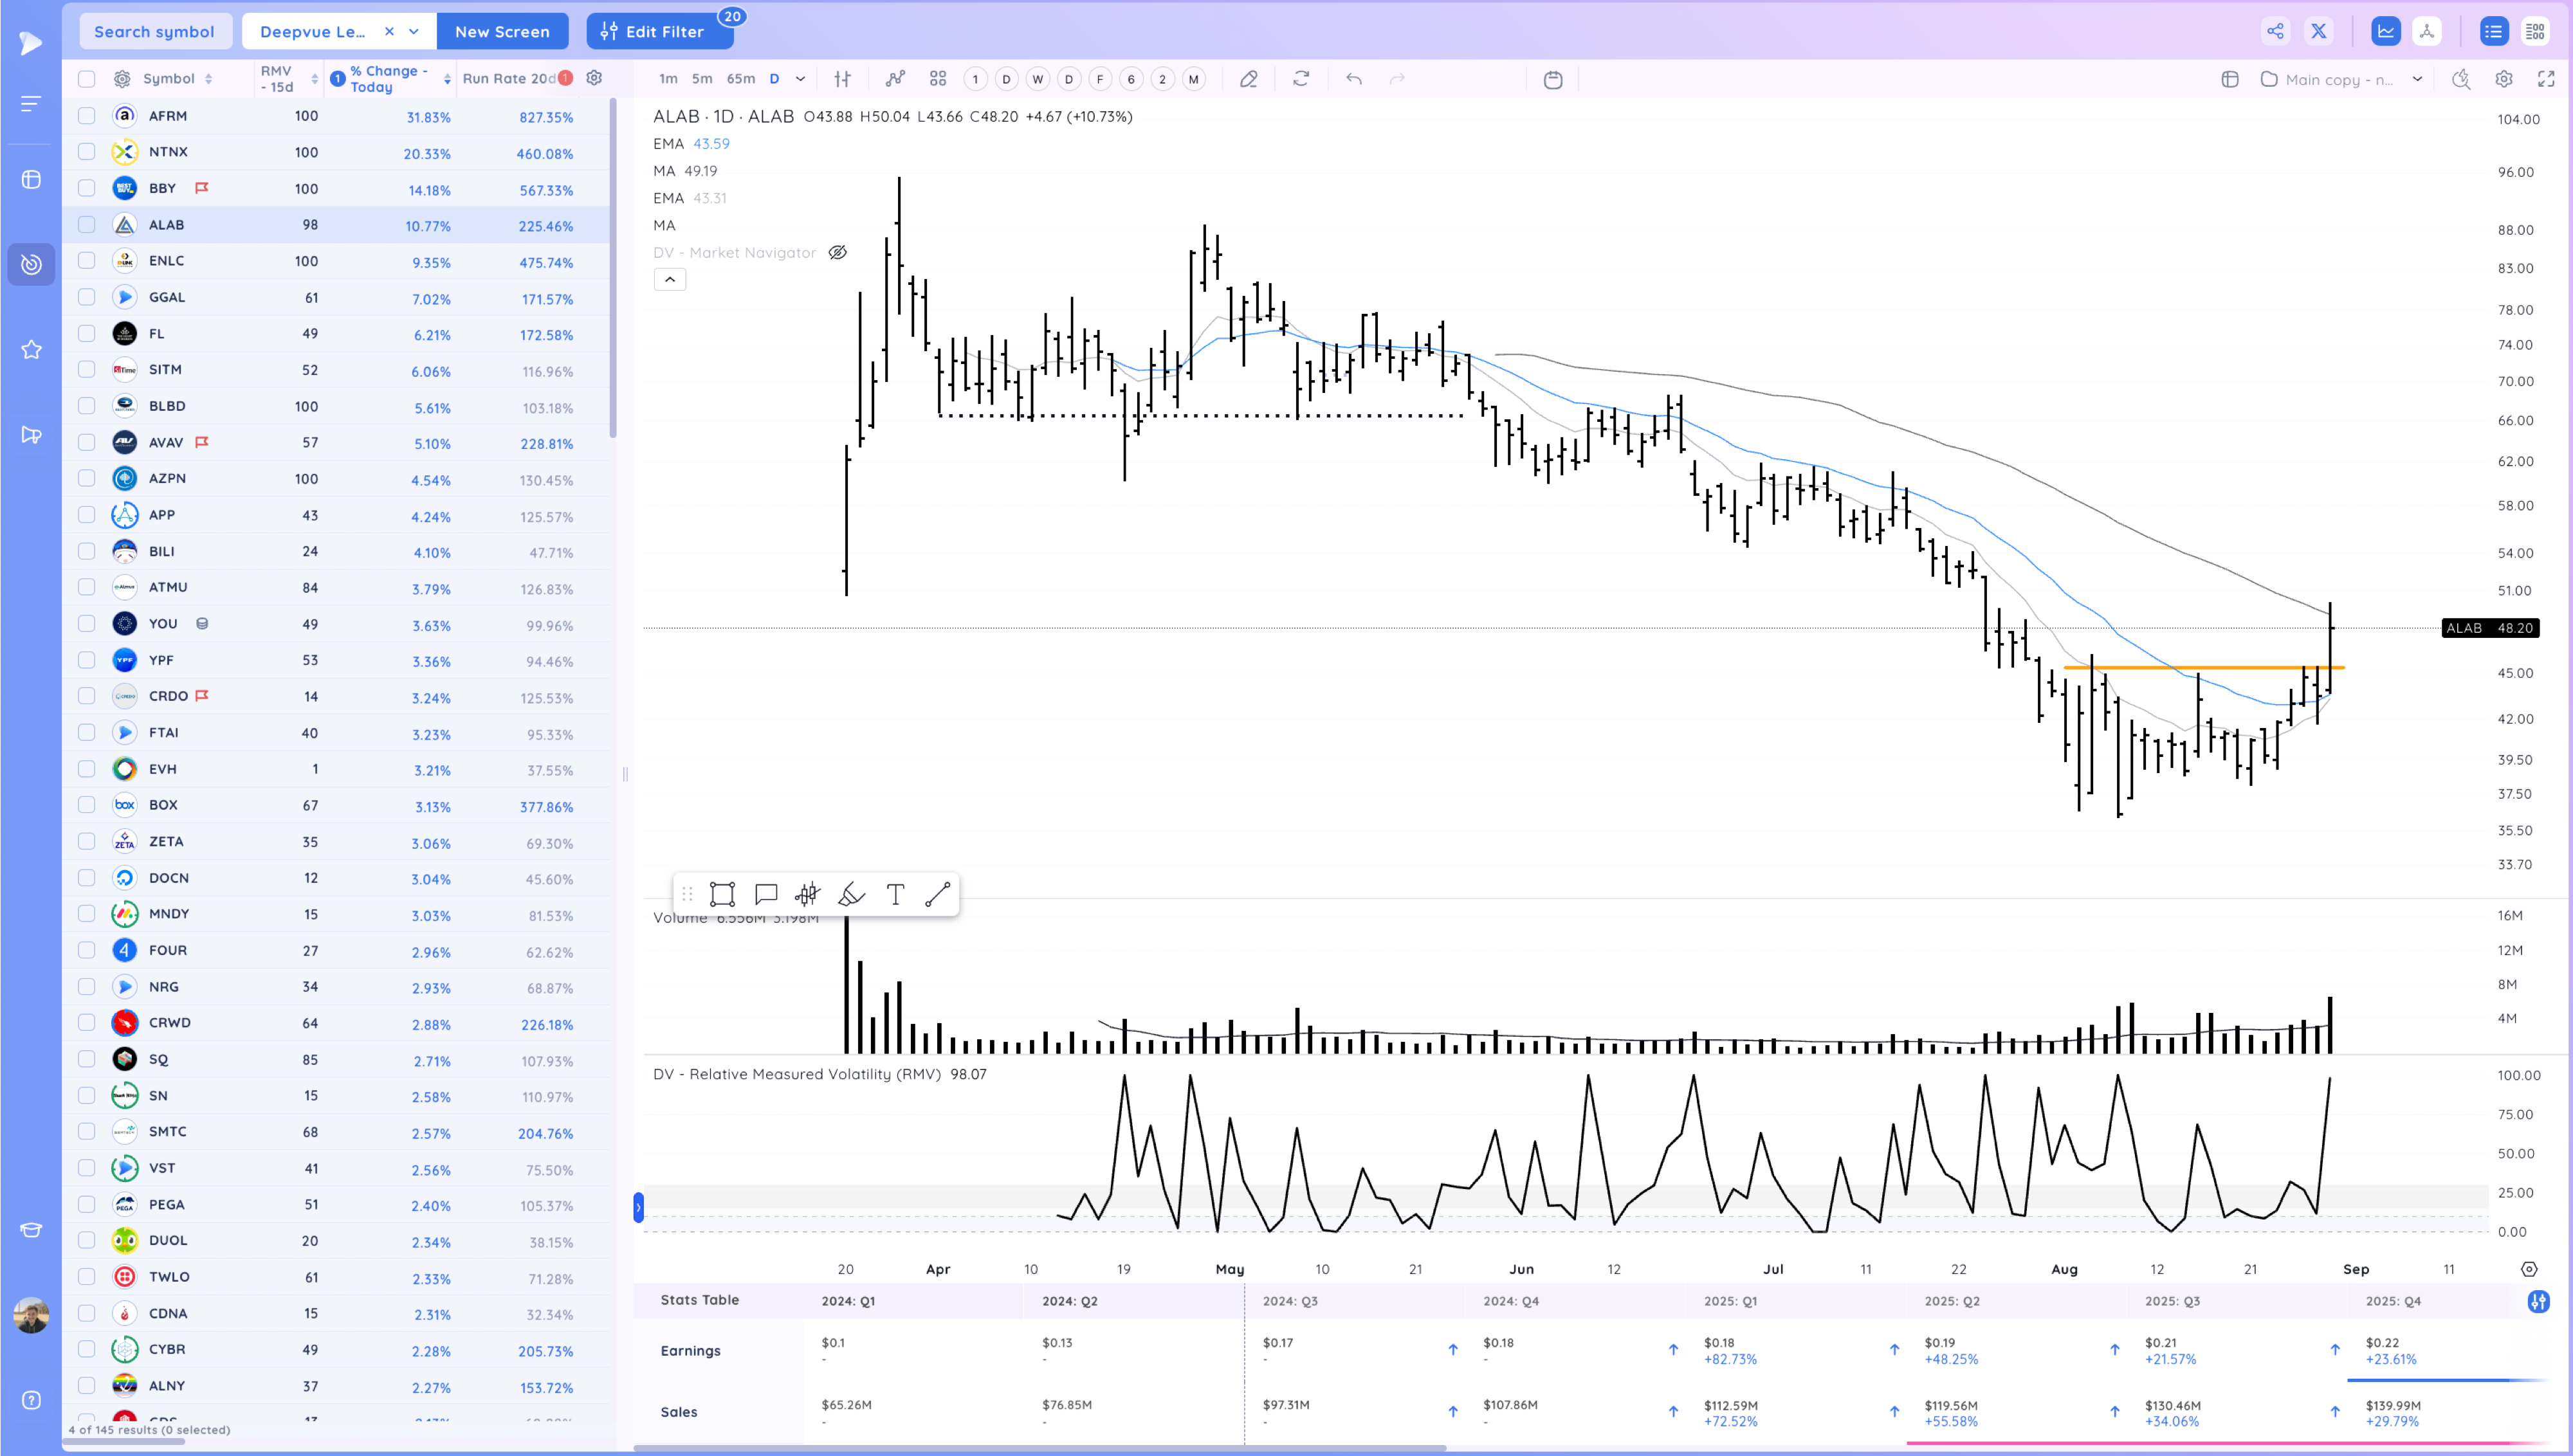Check the AFRM row checkbox
This screenshot has width=2573, height=1456.
87,116
